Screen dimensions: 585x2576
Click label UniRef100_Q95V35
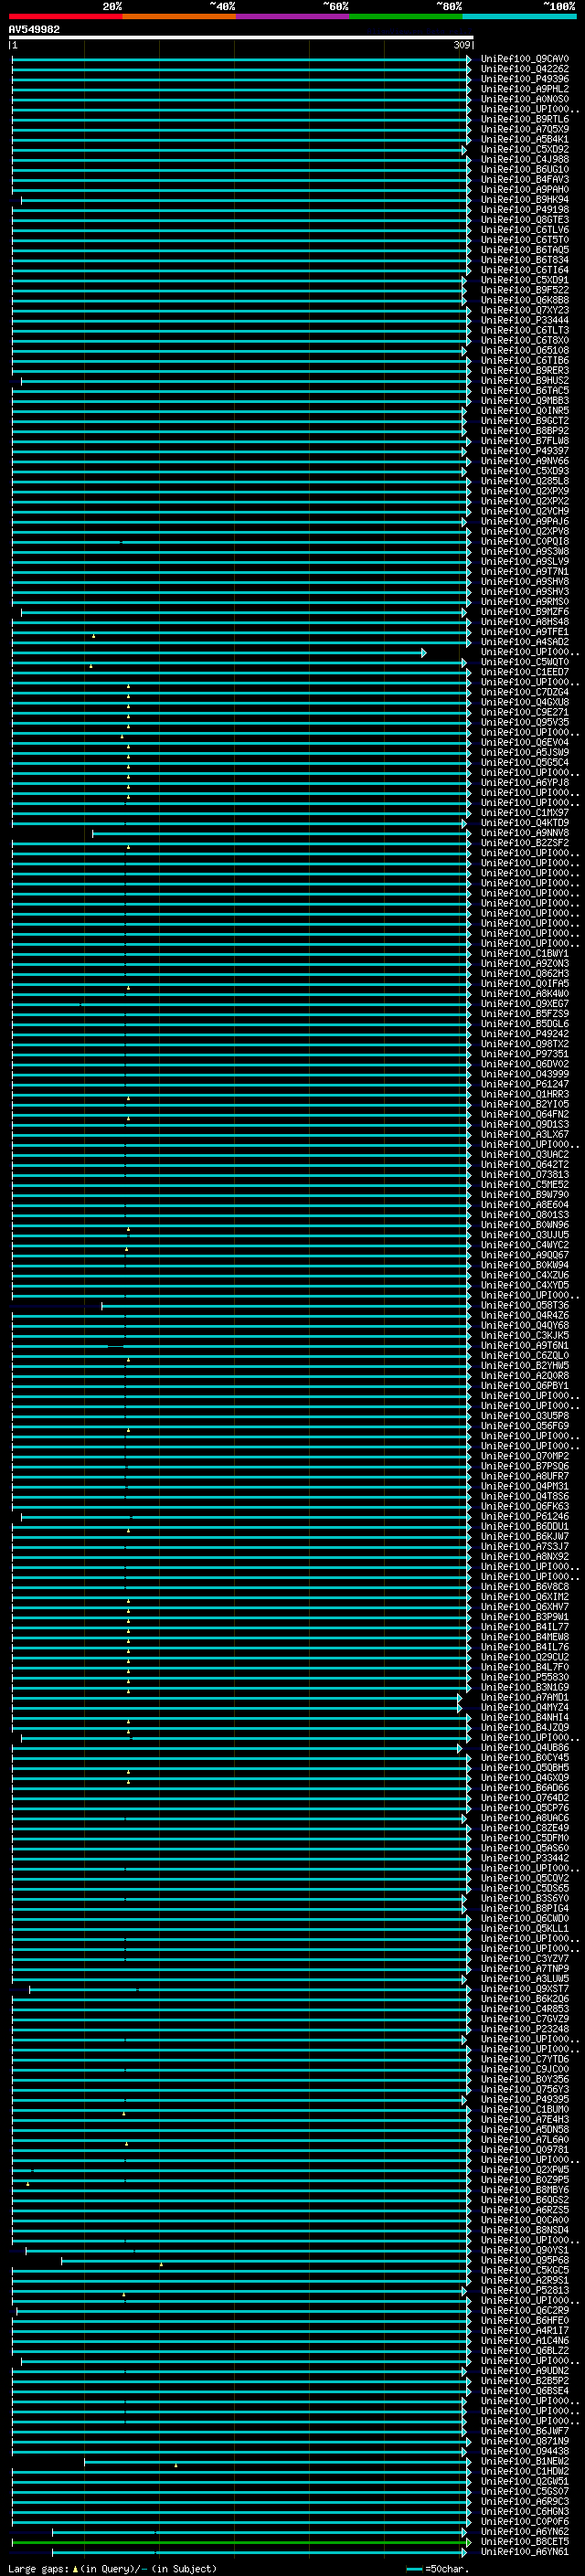point(525,722)
